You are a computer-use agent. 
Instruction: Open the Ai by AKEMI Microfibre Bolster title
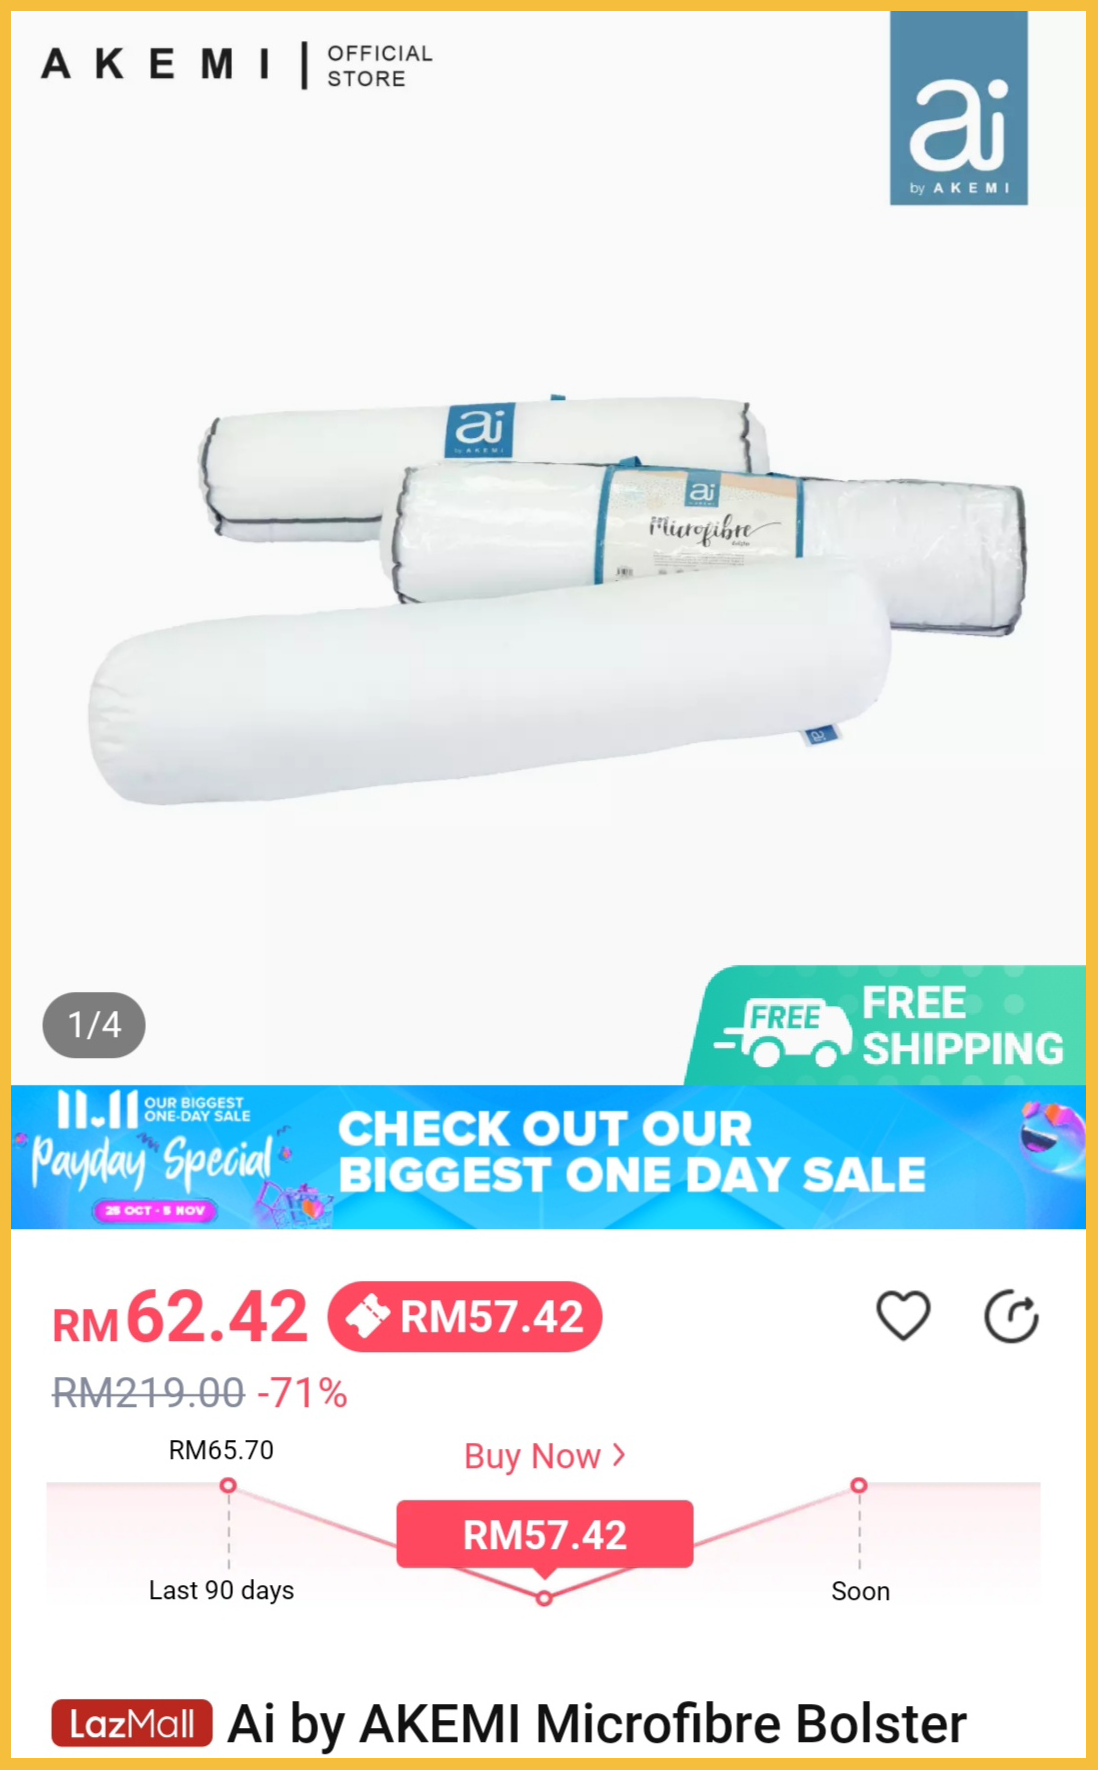click(x=597, y=1723)
